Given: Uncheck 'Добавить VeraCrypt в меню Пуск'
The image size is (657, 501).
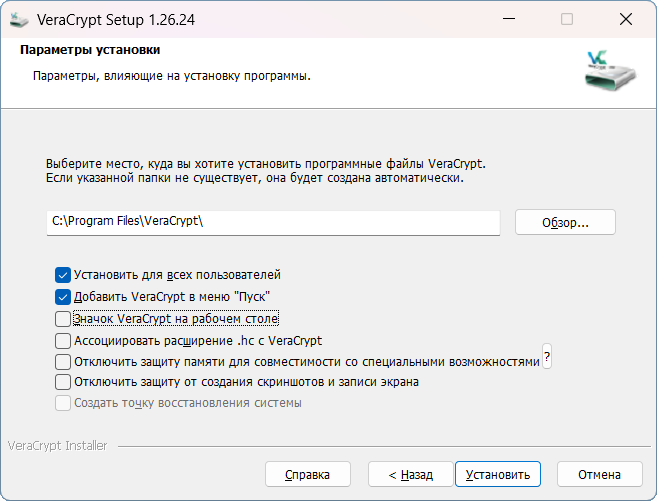Looking at the screenshot, I should click(63, 297).
